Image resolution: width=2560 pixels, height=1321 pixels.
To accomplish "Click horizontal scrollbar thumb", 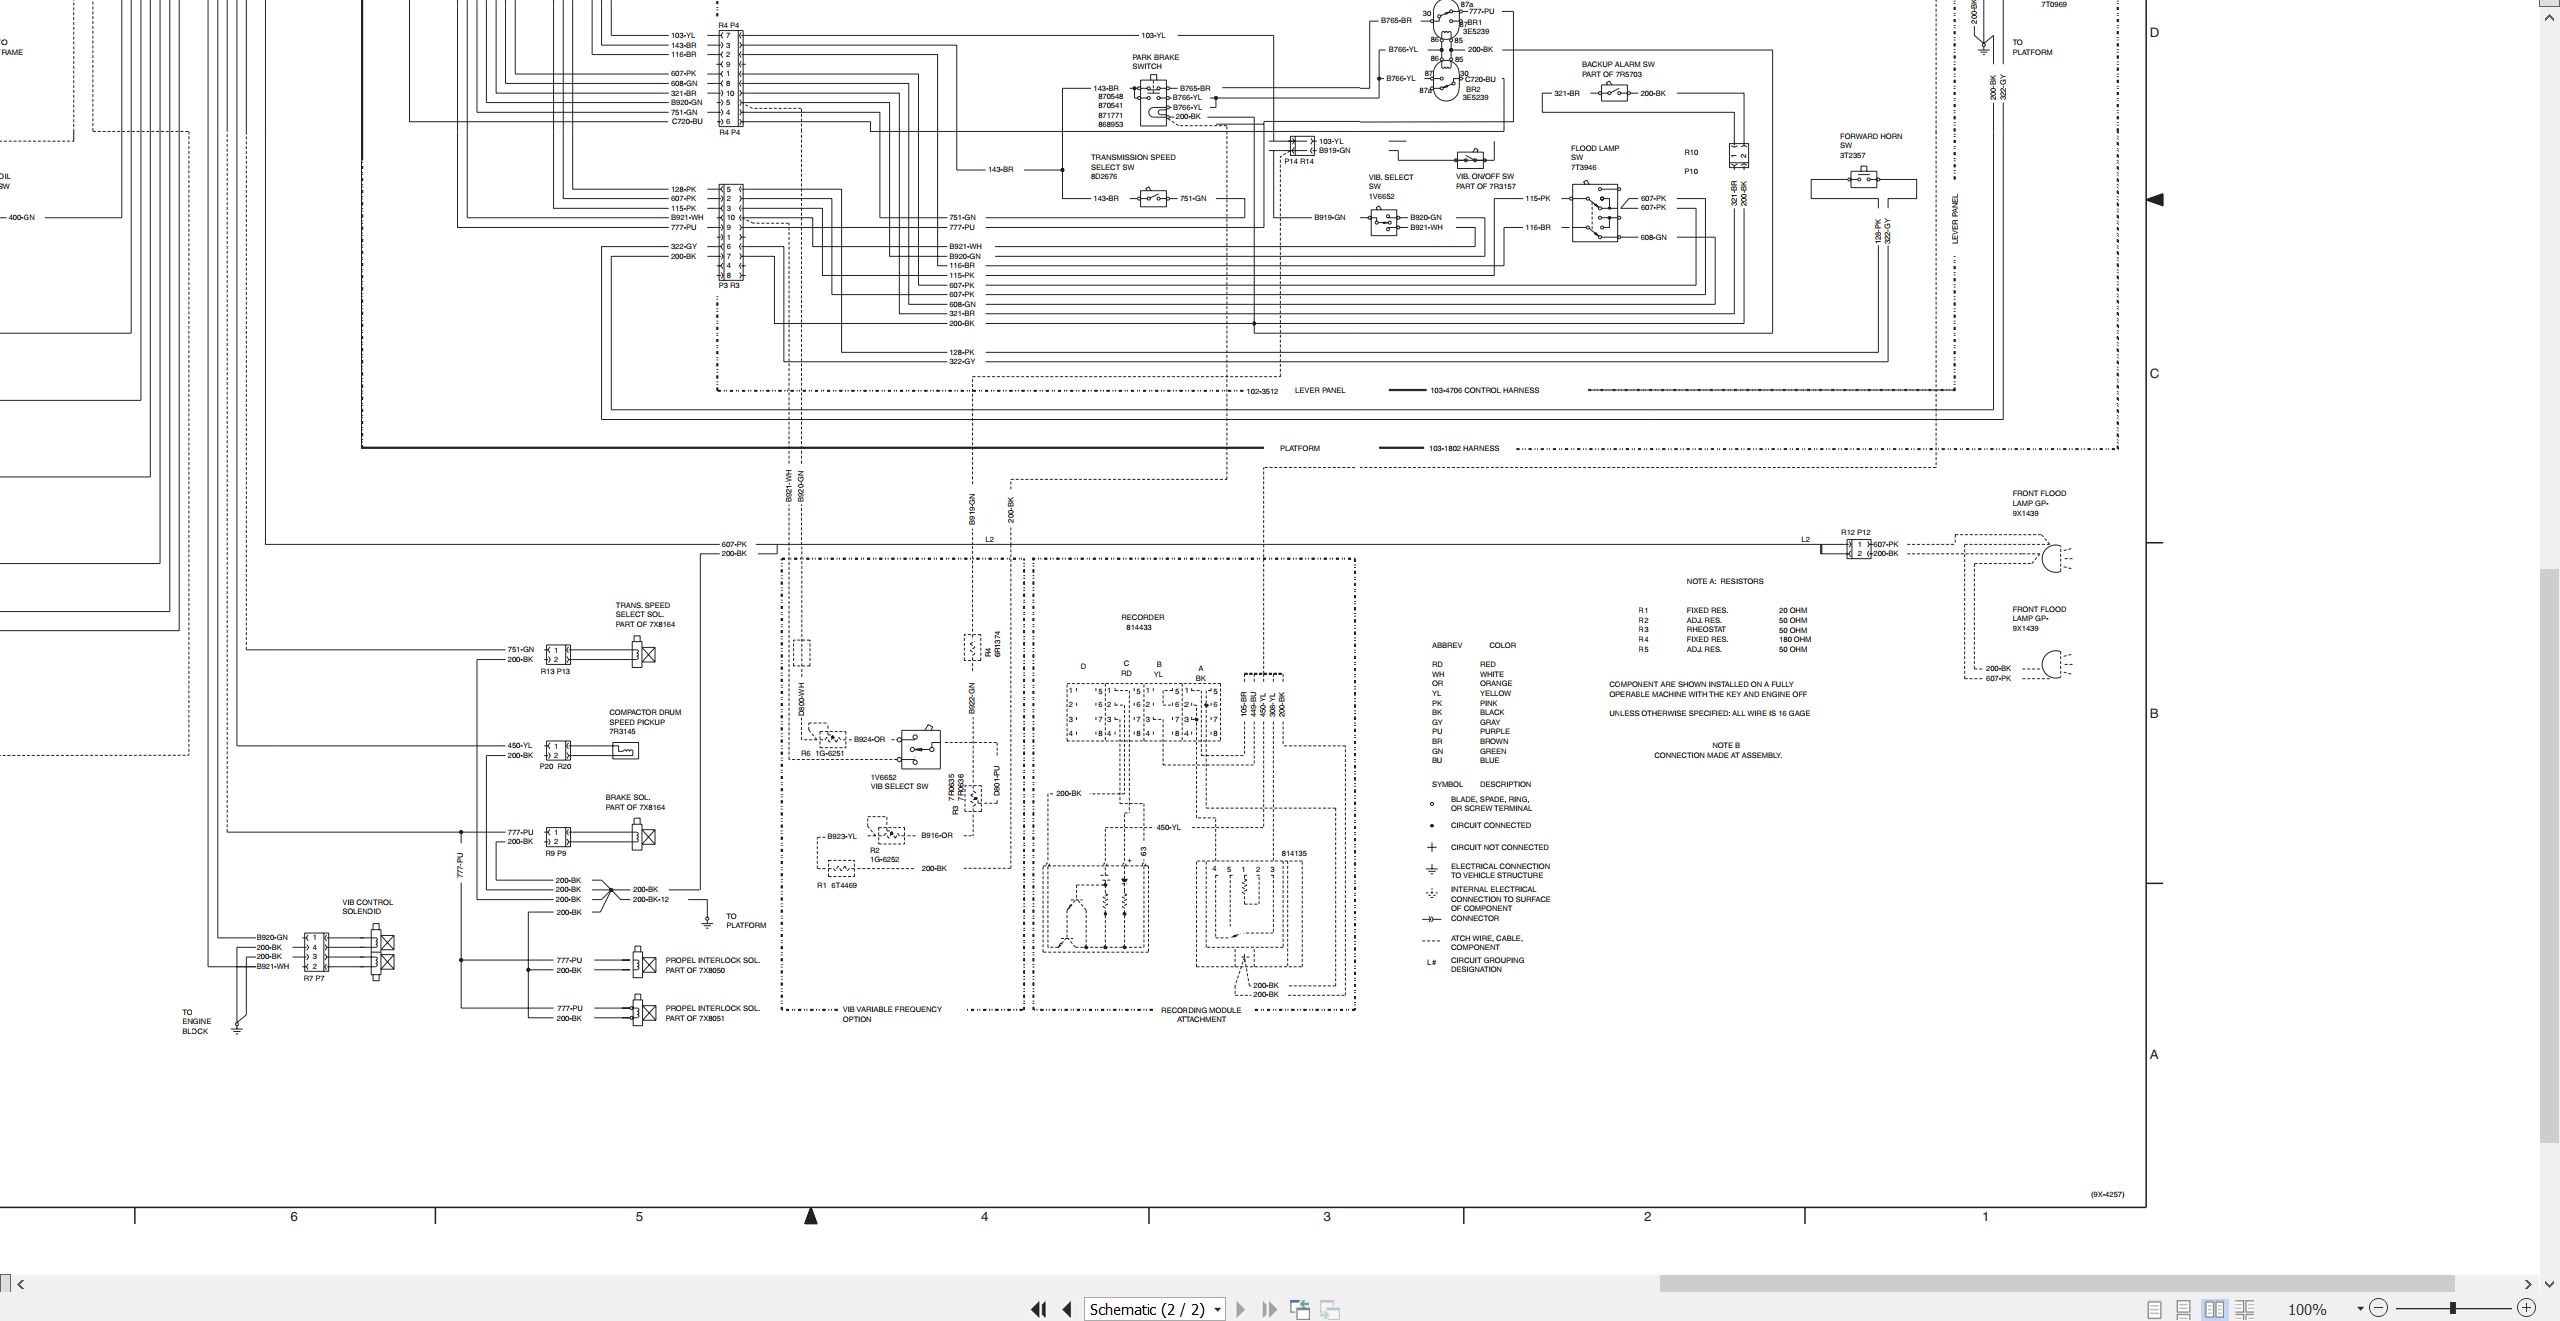I will [2057, 1283].
